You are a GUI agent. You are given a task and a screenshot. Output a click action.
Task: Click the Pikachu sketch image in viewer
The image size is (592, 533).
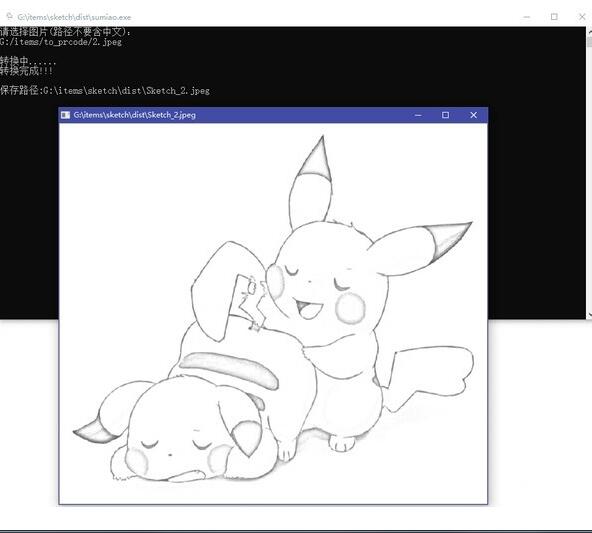pos(273,313)
